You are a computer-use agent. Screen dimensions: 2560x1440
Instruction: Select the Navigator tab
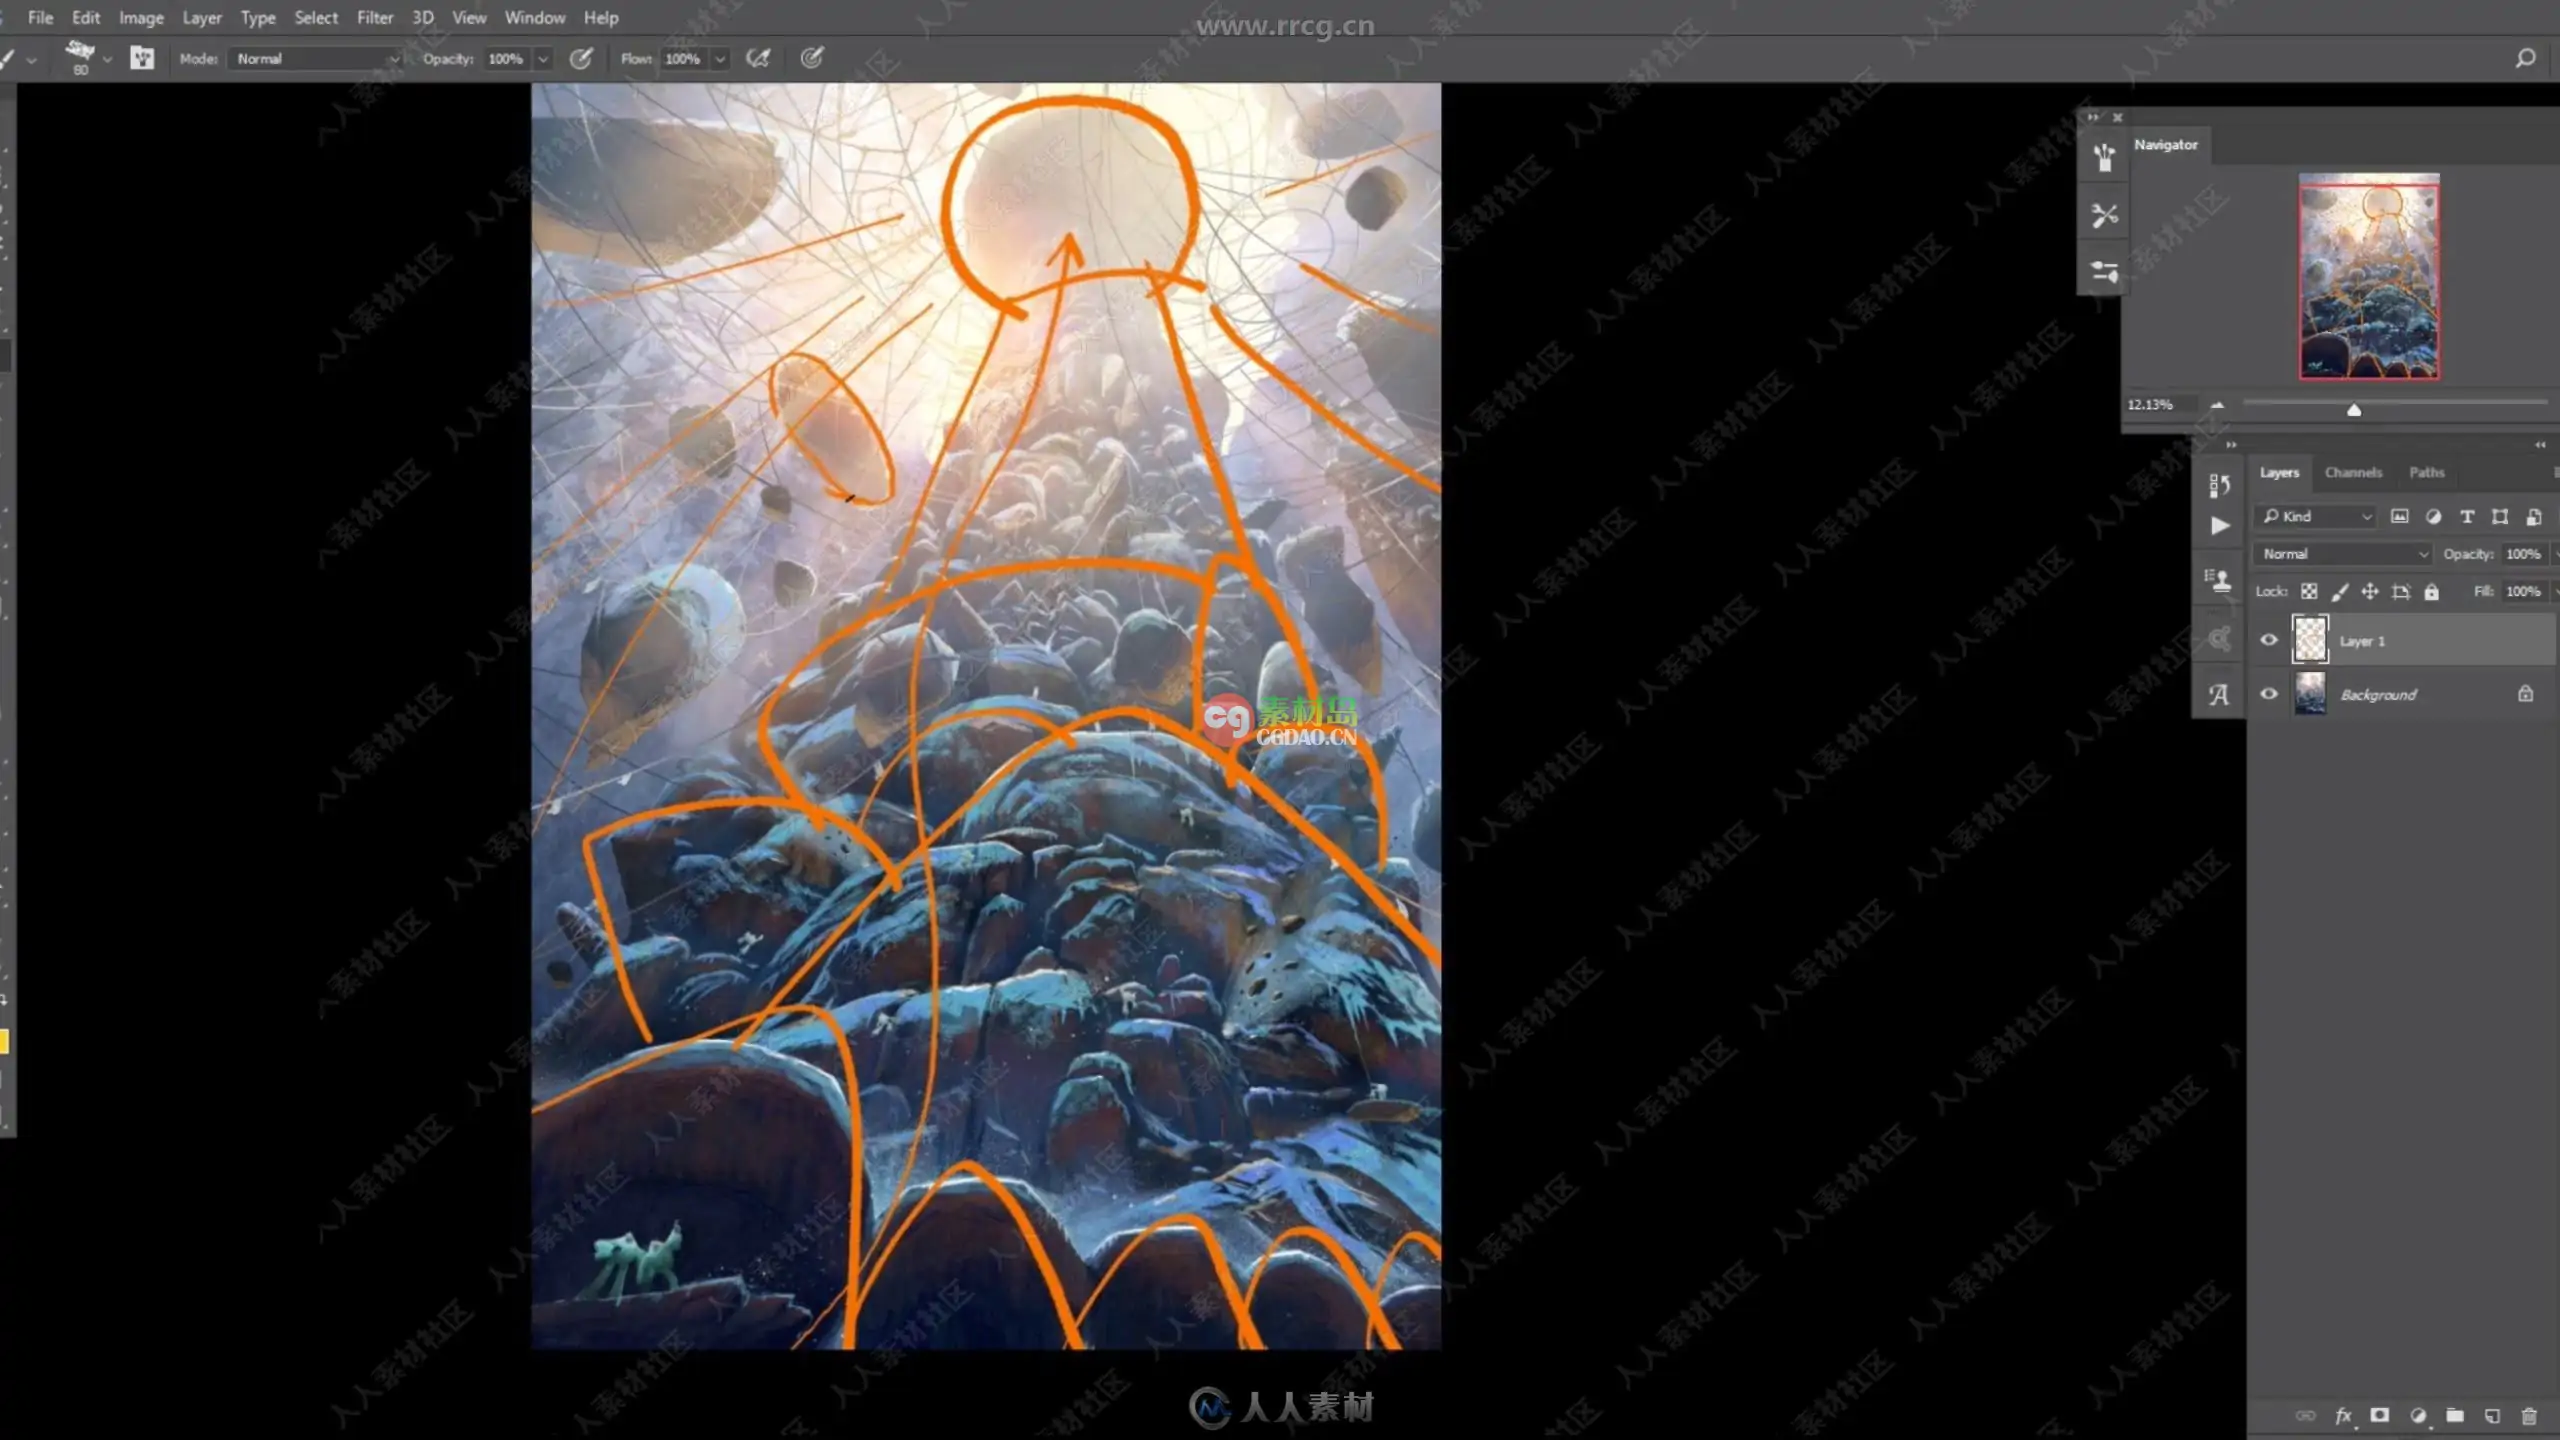pos(2166,145)
